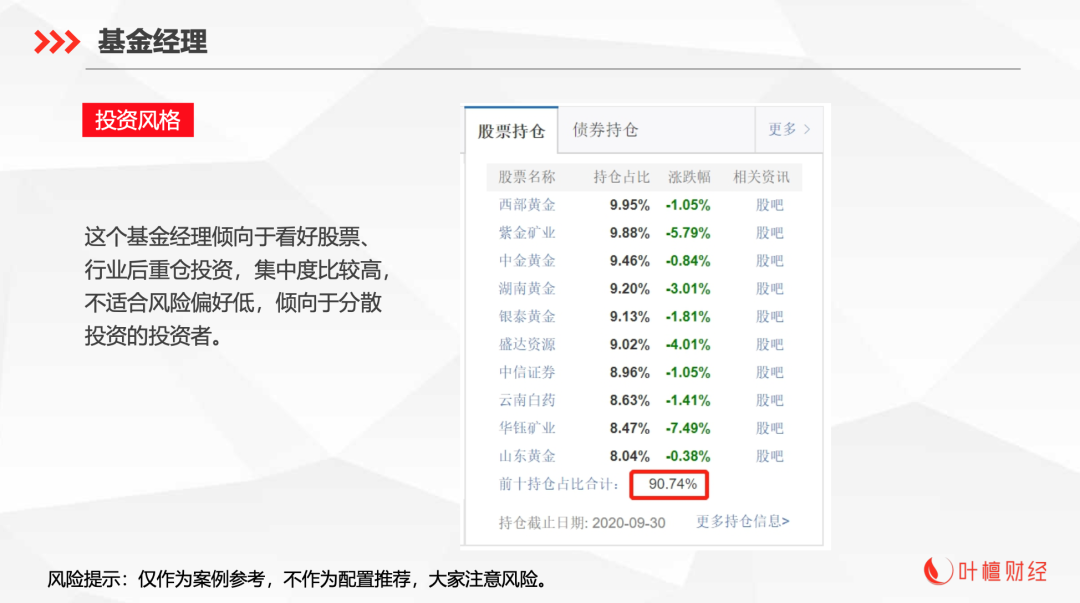
Task: Select the 9.95% holding value
Action: point(630,205)
